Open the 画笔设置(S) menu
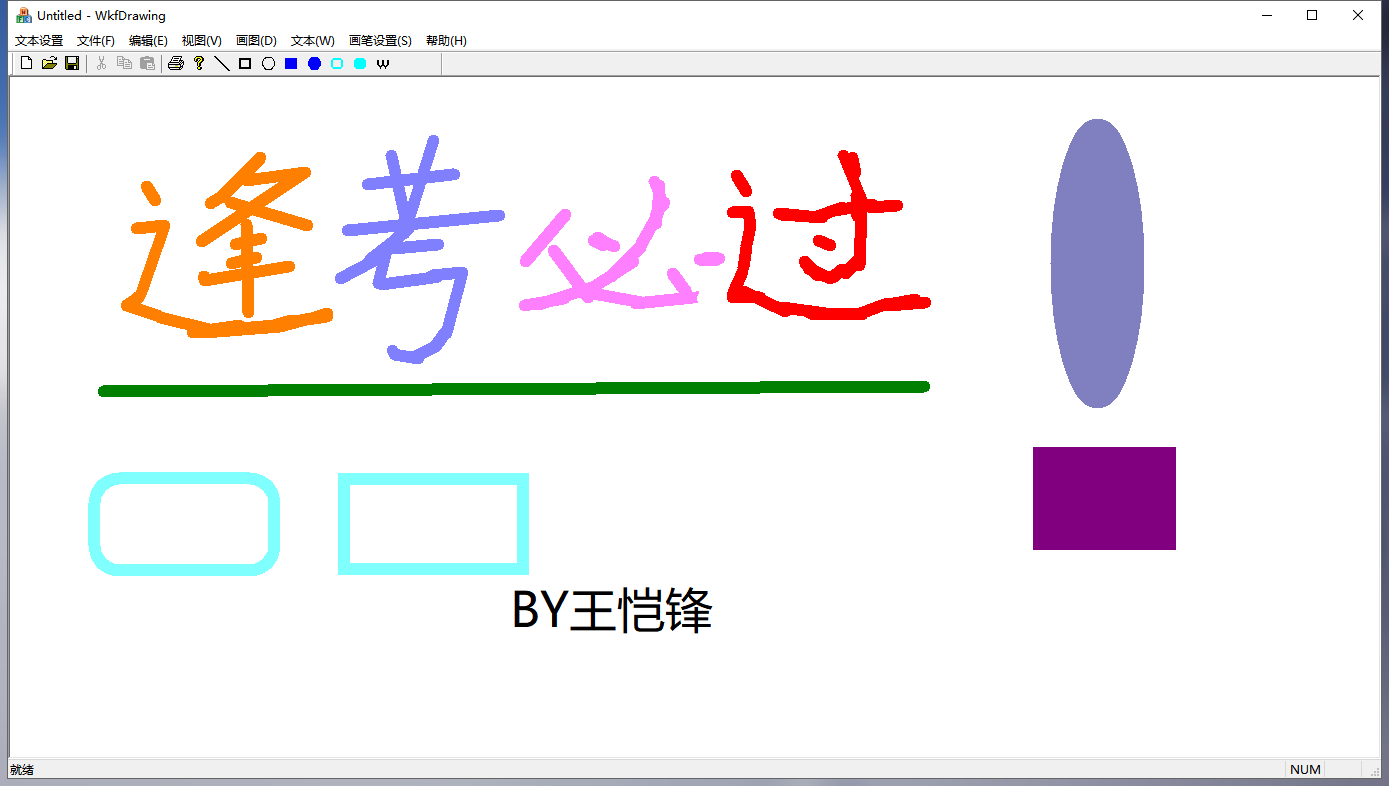 [380, 41]
